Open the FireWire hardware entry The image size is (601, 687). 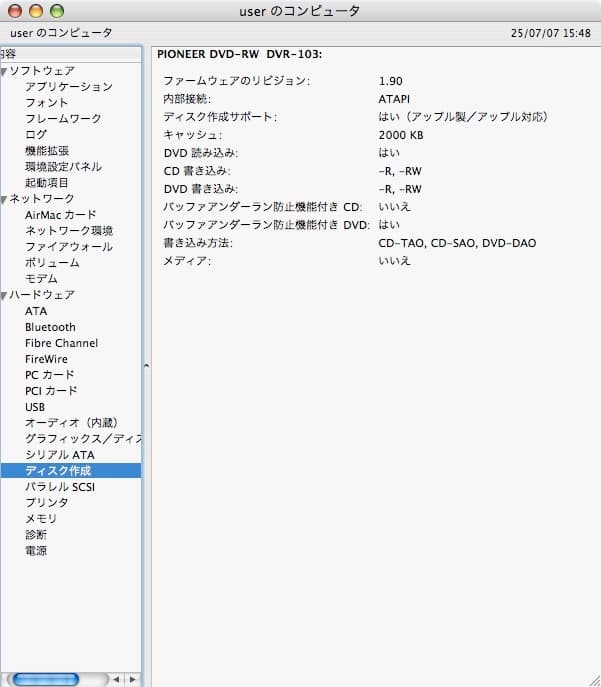[x=46, y=359]
